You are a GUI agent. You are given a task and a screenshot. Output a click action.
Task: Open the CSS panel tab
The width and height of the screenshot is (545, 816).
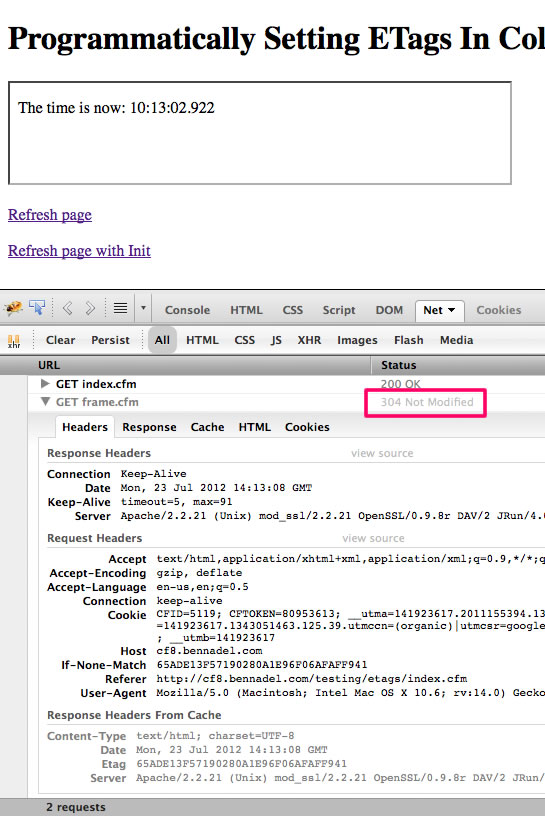(293, 310)
